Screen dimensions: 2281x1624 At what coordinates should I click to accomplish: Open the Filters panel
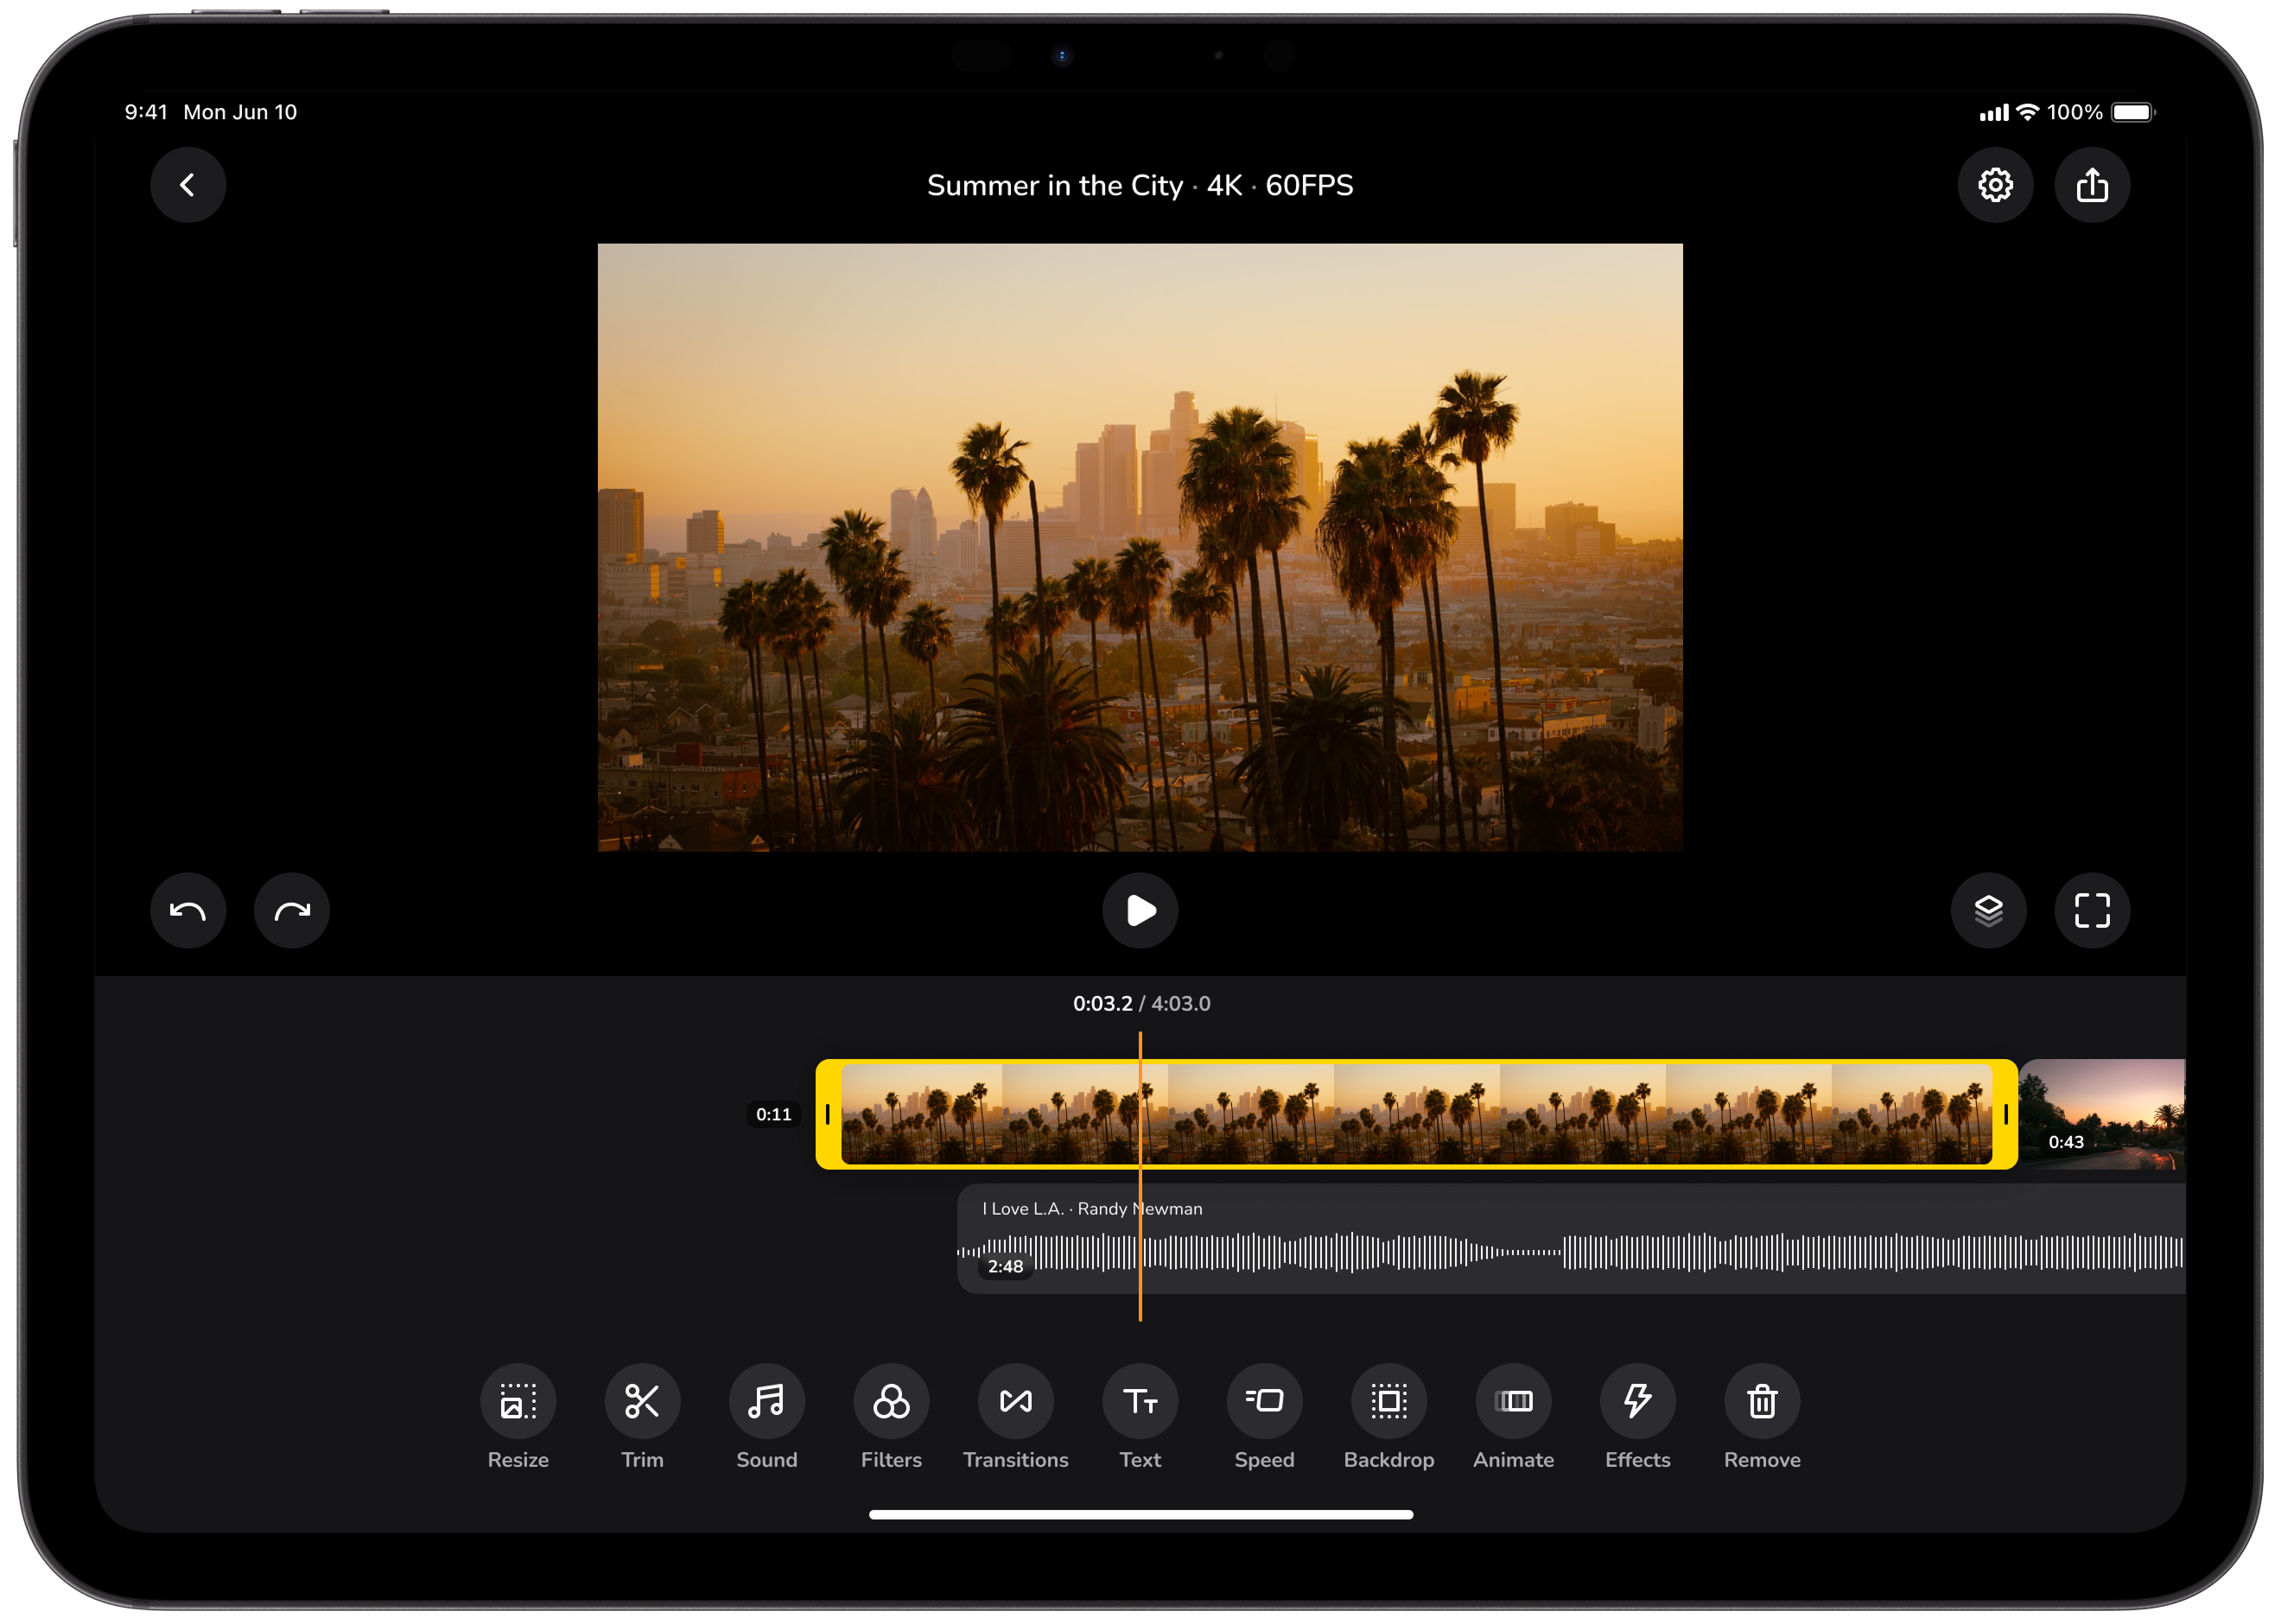[x=890, y=1401]
